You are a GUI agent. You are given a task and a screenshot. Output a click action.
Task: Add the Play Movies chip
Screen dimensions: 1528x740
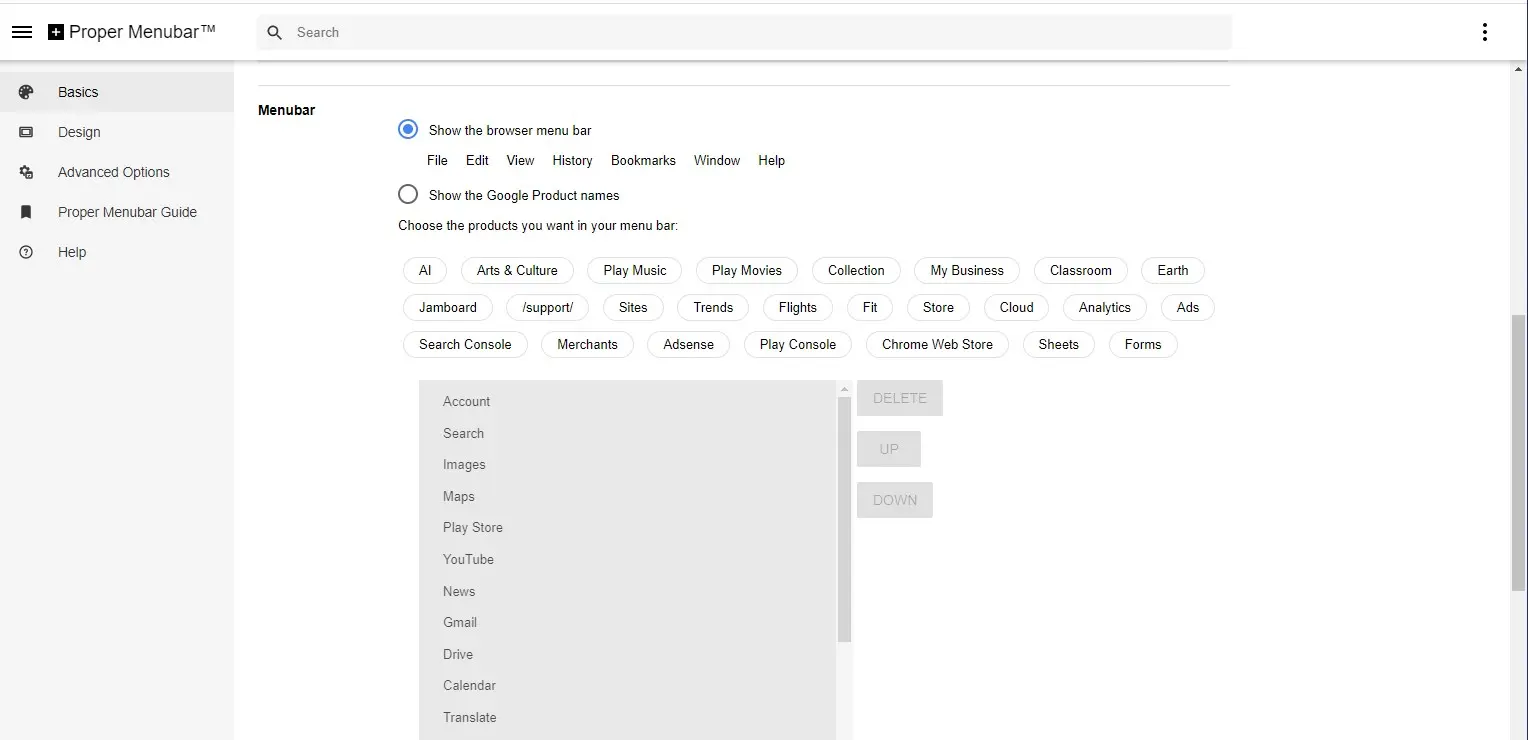[747, 270]
